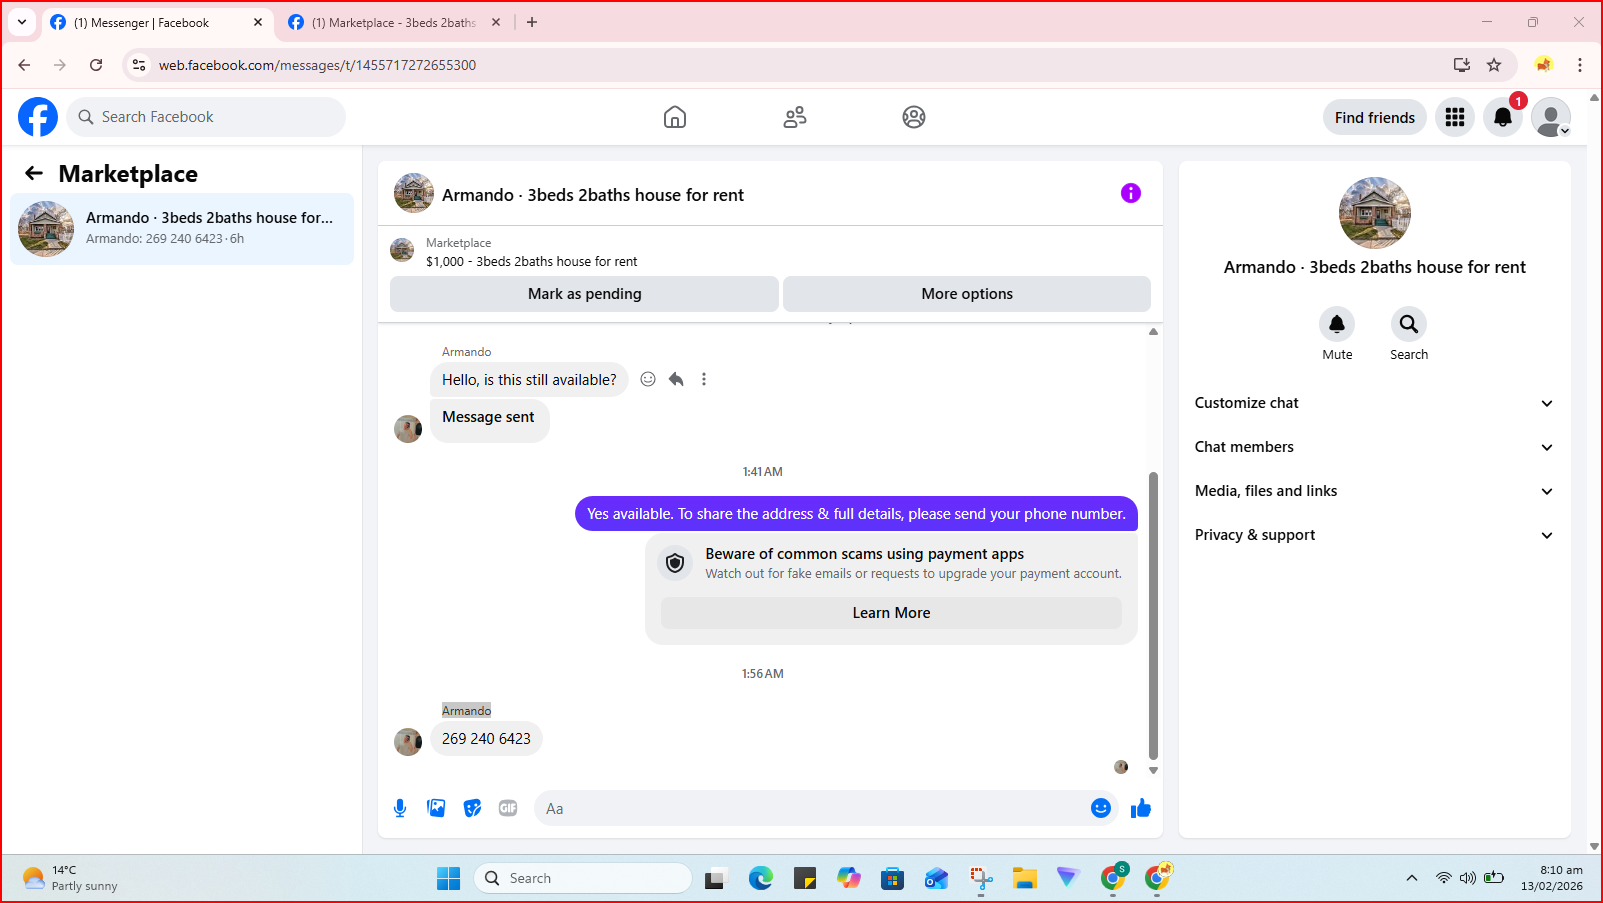The width and height of the screenshot is (1603, 903).
Task: Expand Media, files and links section
Action: coord(1374,491)
